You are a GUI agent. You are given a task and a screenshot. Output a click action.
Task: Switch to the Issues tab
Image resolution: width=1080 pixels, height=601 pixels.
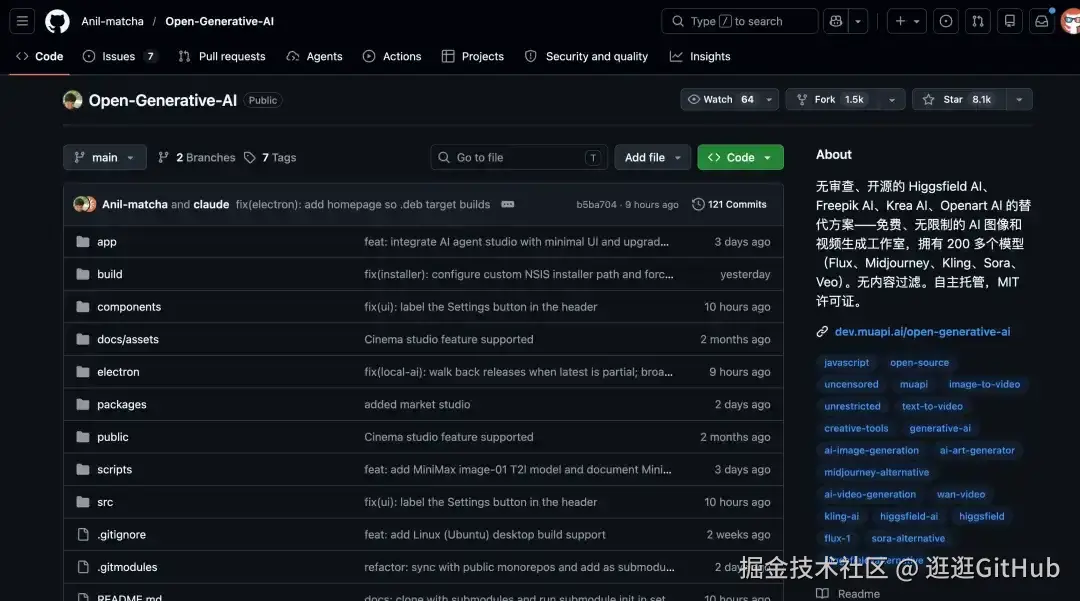click(x=120, y=56)
